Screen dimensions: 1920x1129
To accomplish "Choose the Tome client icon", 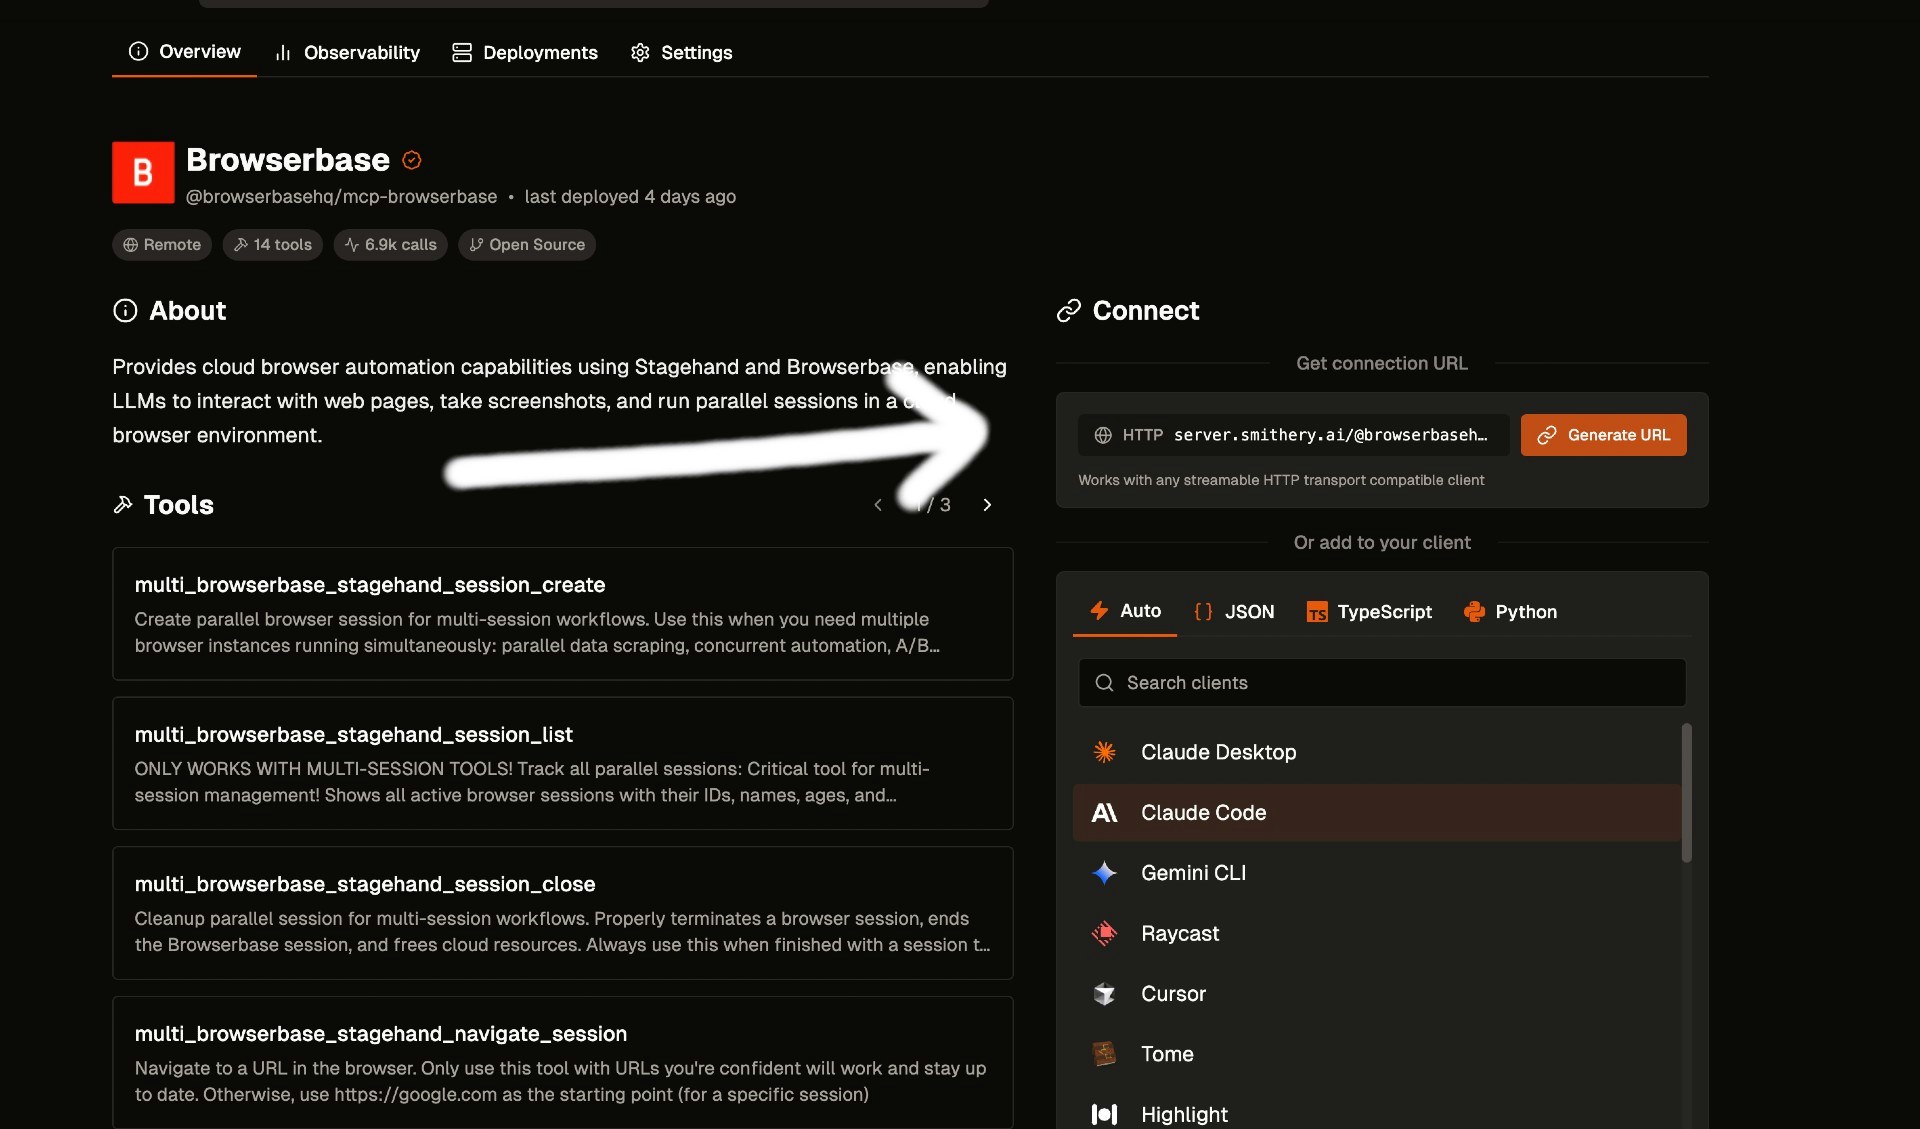I will 1104,1054.
